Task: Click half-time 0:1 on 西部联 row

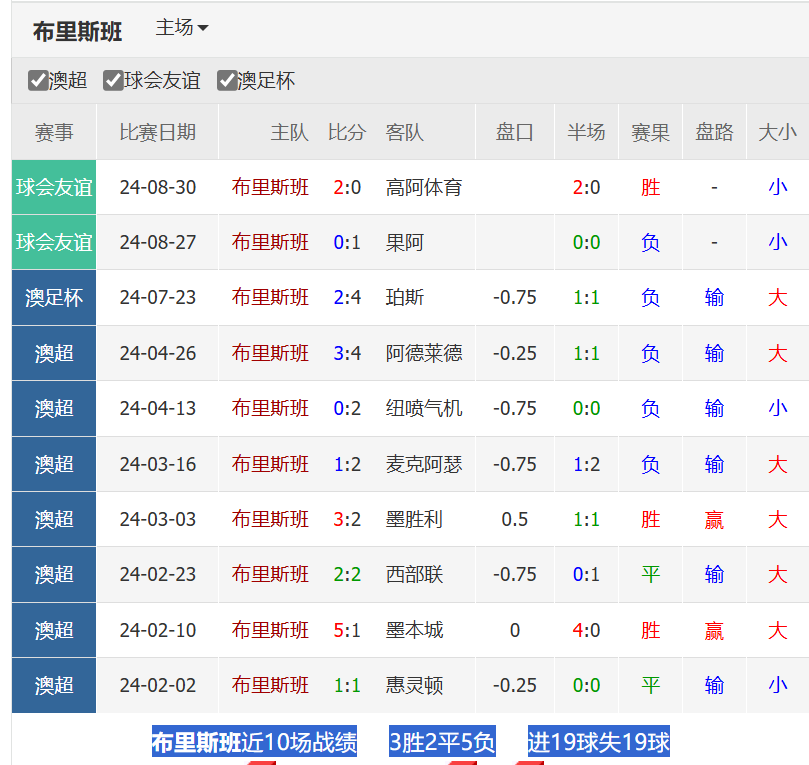Action: coord(586,575)
